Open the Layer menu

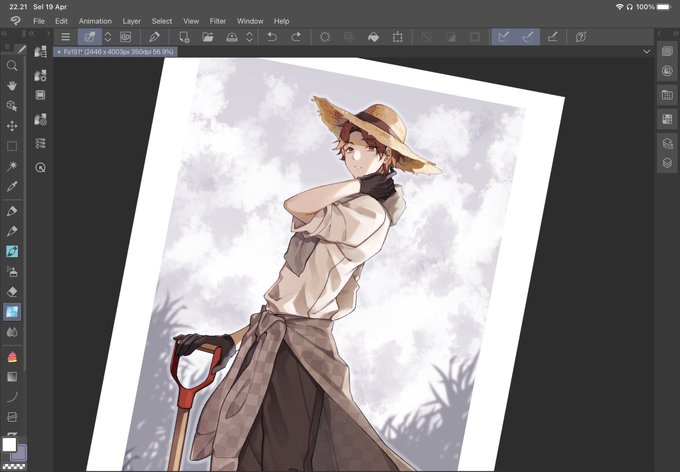[131, 21]
